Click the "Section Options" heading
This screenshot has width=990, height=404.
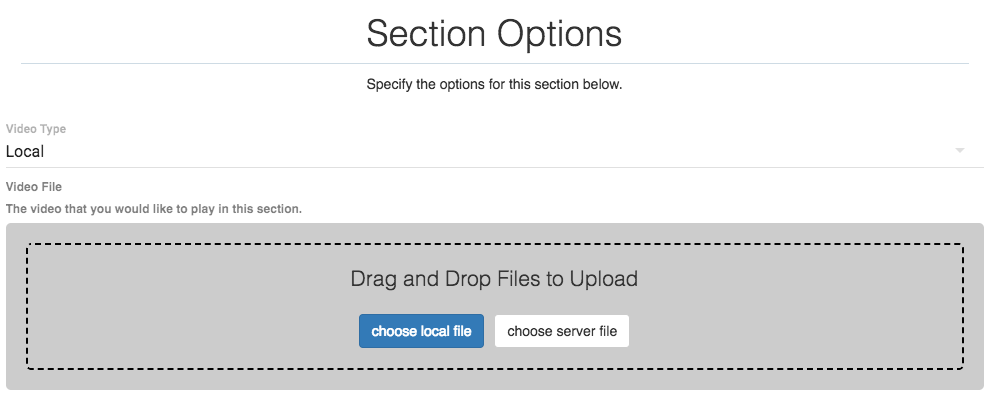coord(494,33)
